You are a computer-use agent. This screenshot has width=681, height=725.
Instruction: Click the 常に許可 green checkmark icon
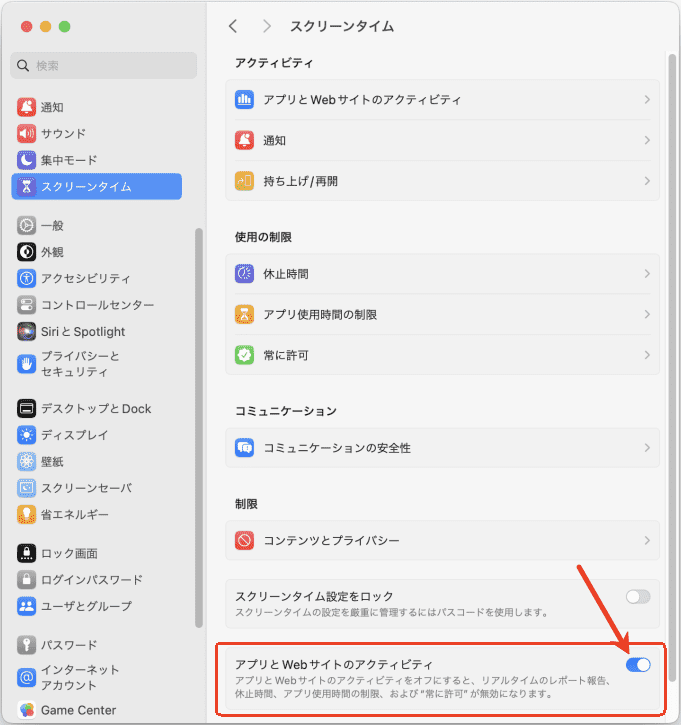244,355
